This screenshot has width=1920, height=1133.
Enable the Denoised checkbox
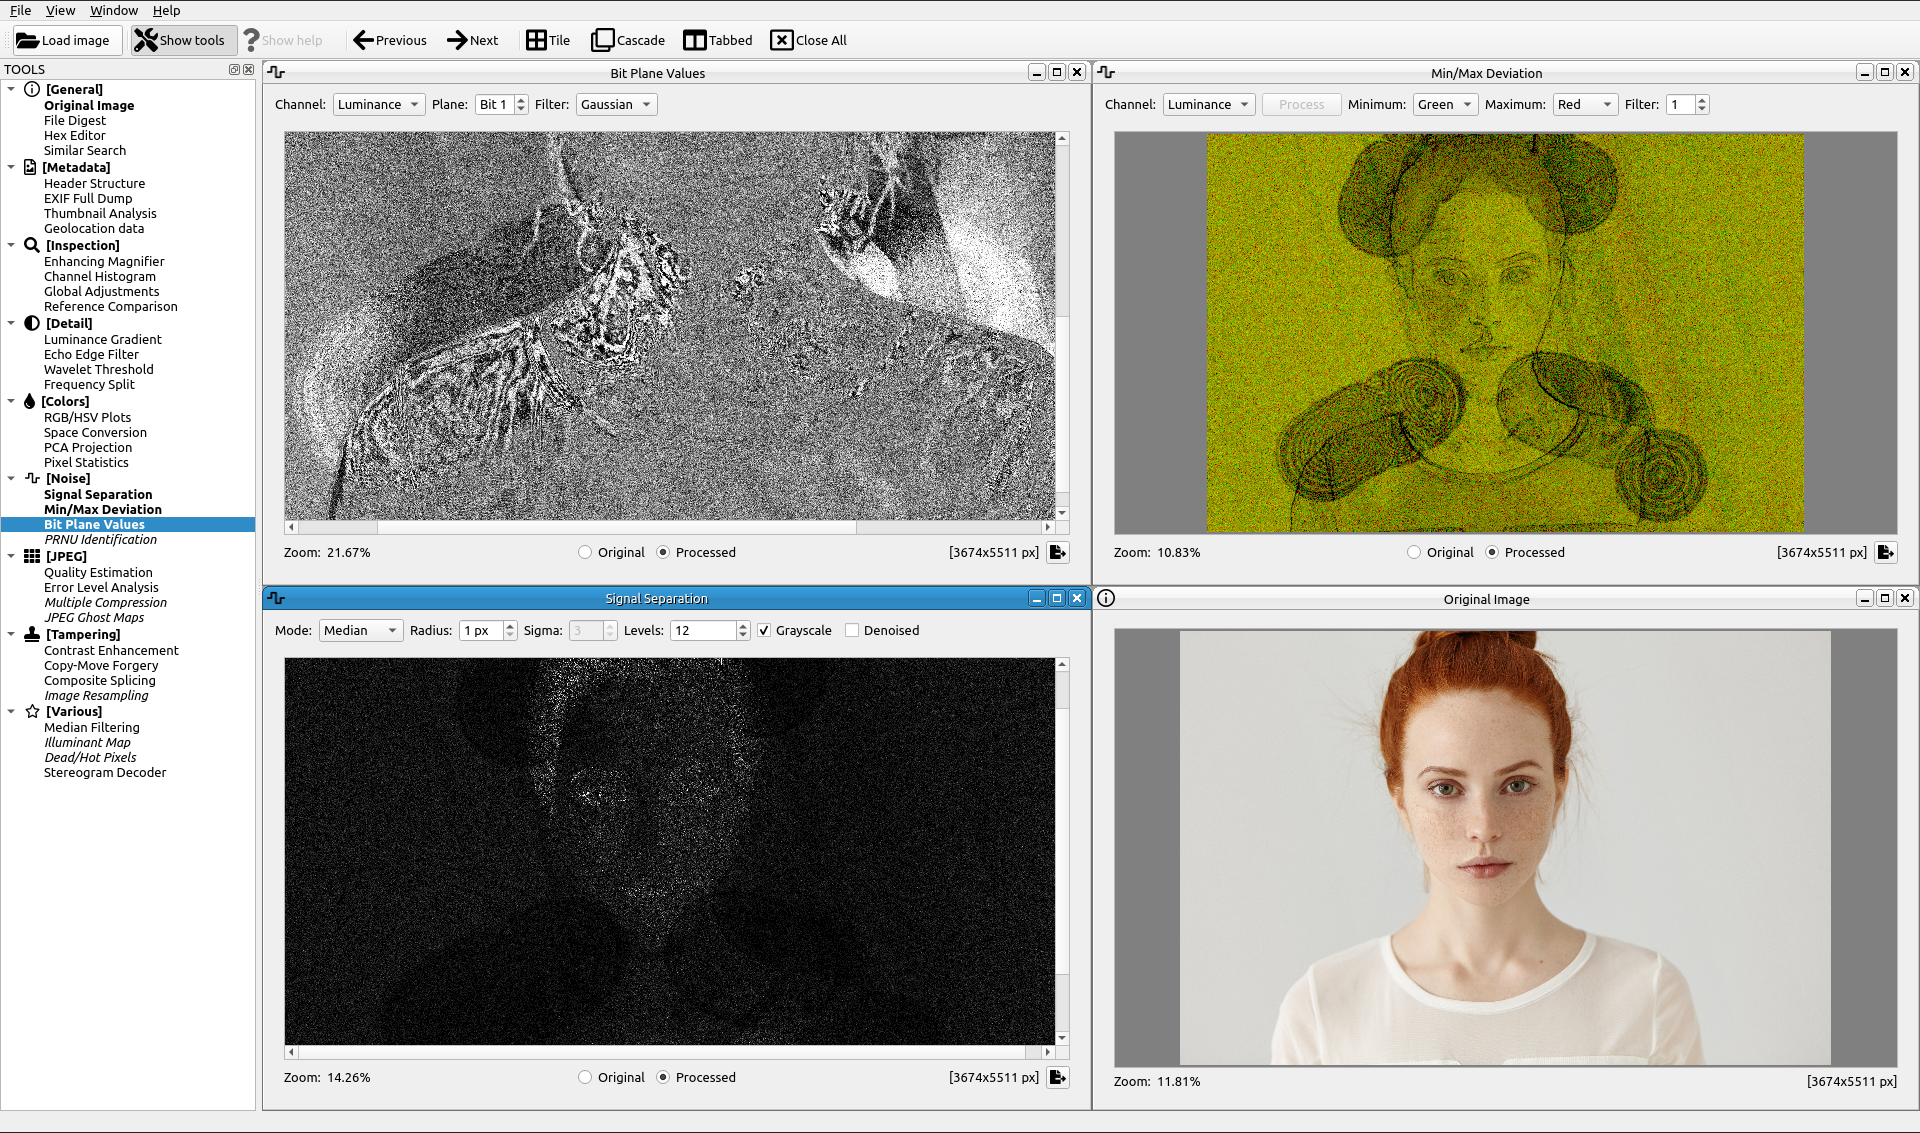point(852,630)
